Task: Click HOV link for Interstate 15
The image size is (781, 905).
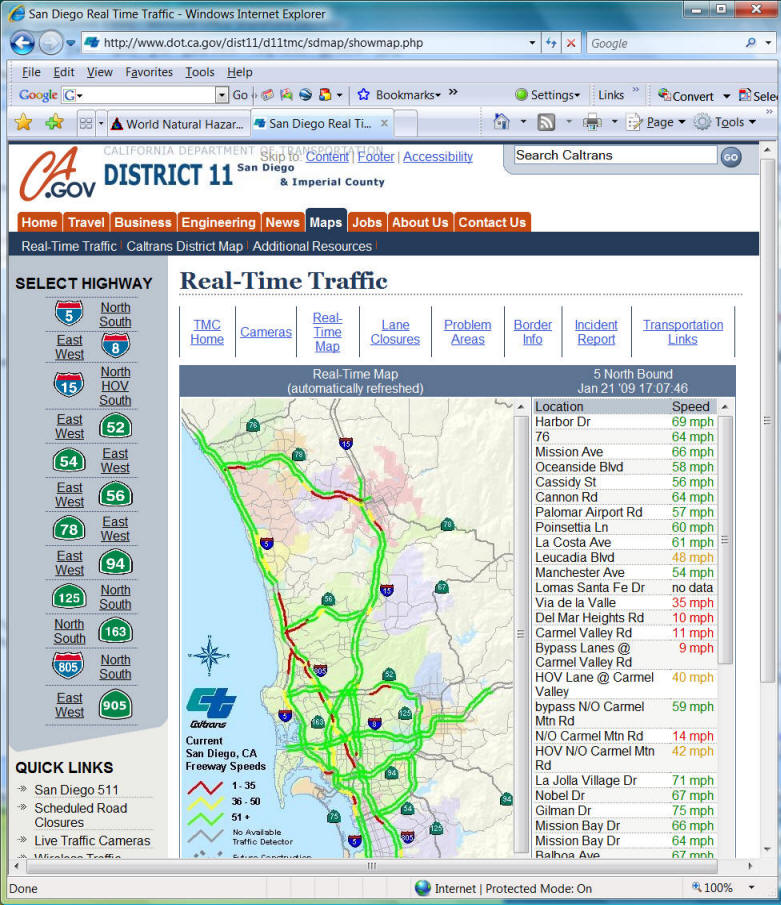Action: 115,386
